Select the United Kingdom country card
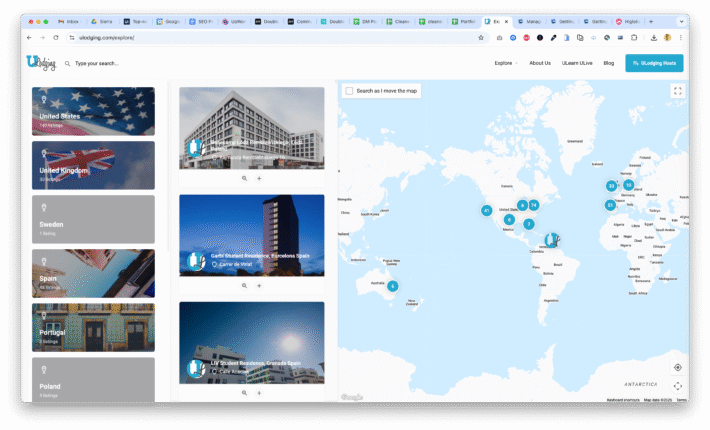 pos(93,165)
